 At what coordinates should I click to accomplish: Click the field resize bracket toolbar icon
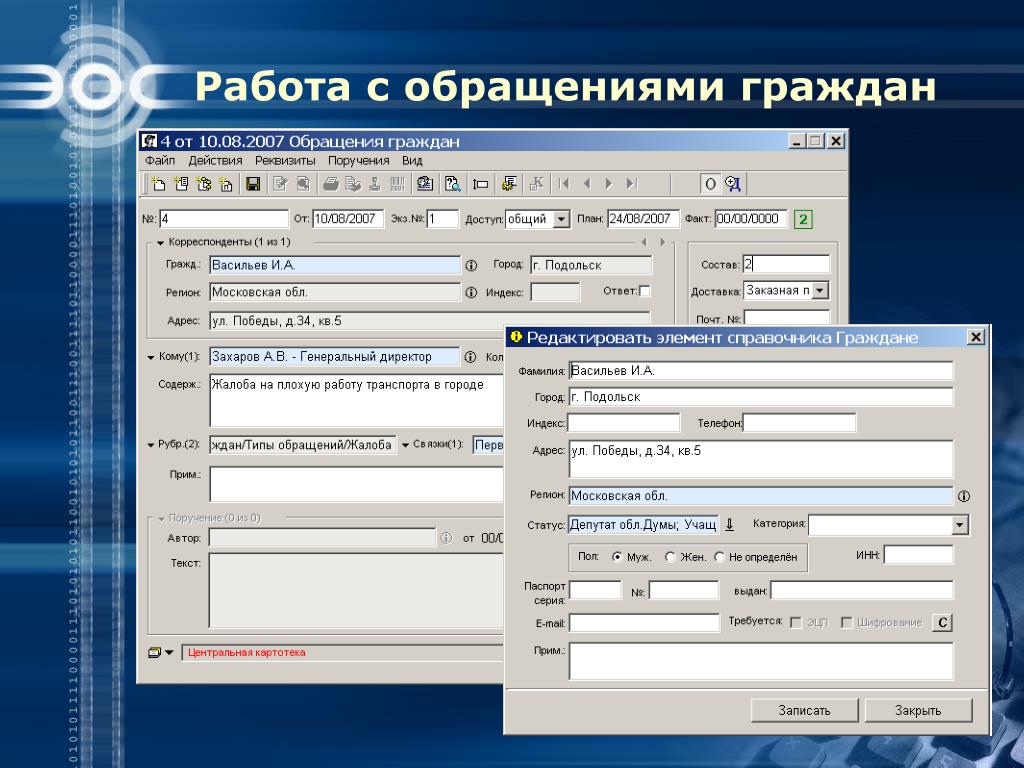point(481,184)
